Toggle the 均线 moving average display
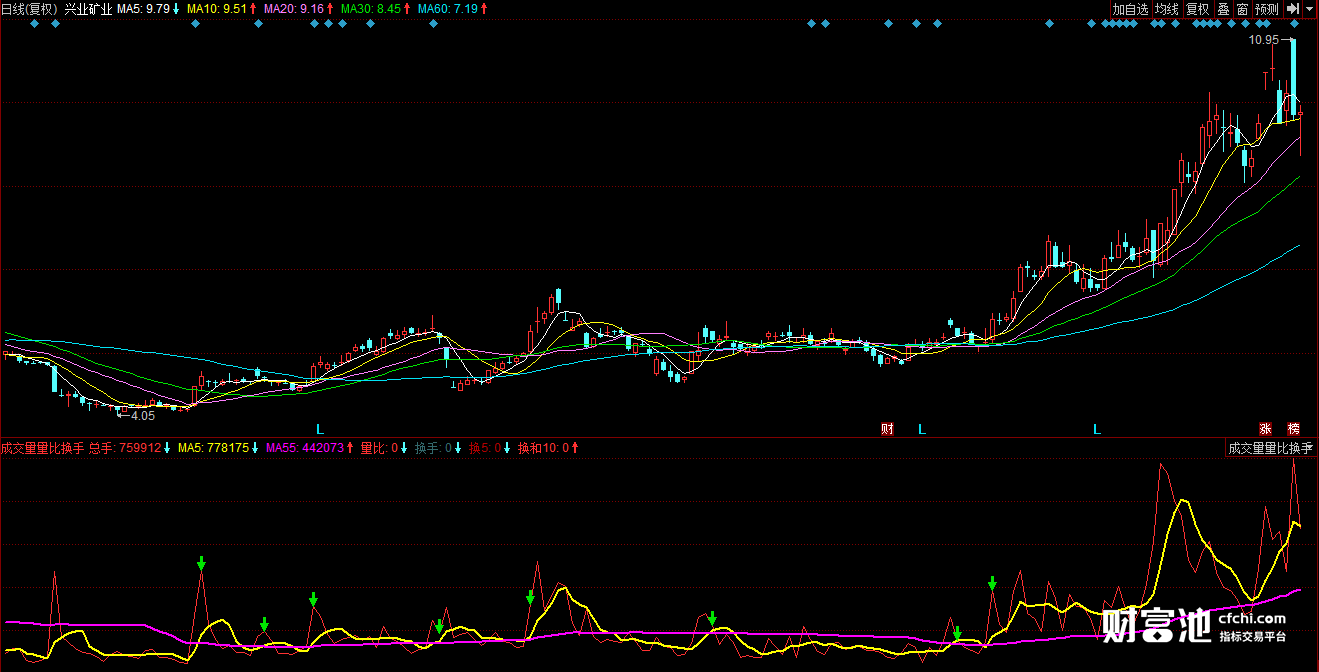Screen dimensions: 1319x672 1167,9
